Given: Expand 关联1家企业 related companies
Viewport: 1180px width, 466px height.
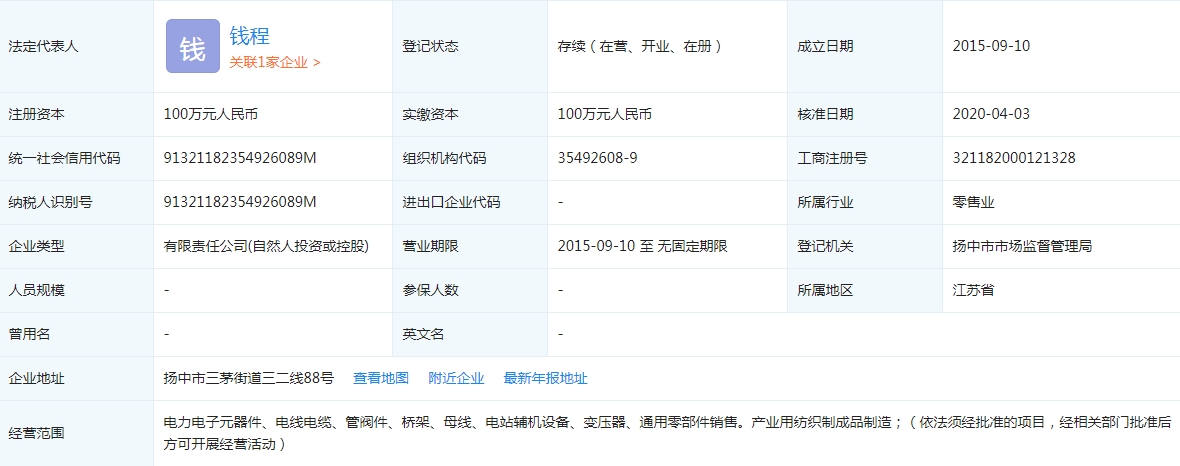Looking at the screenshot, I should 275,62.
